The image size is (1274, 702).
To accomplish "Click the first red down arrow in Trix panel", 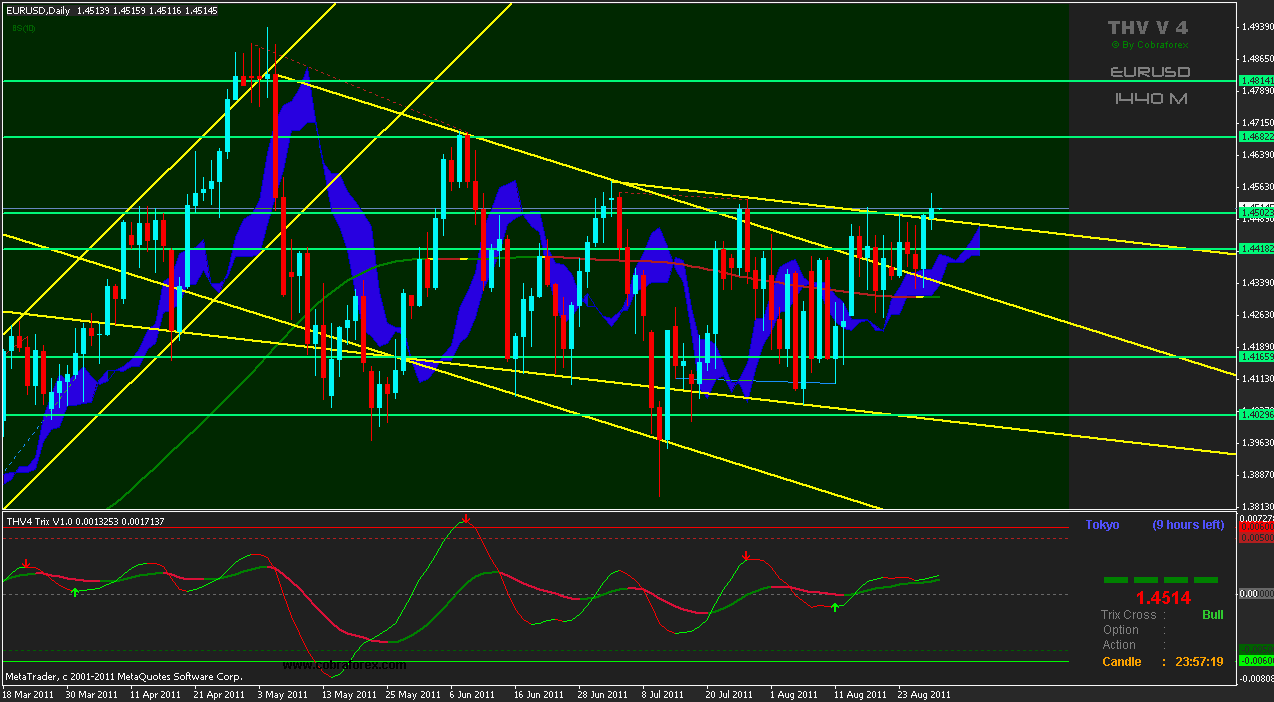I will click(x=27, y=564).
